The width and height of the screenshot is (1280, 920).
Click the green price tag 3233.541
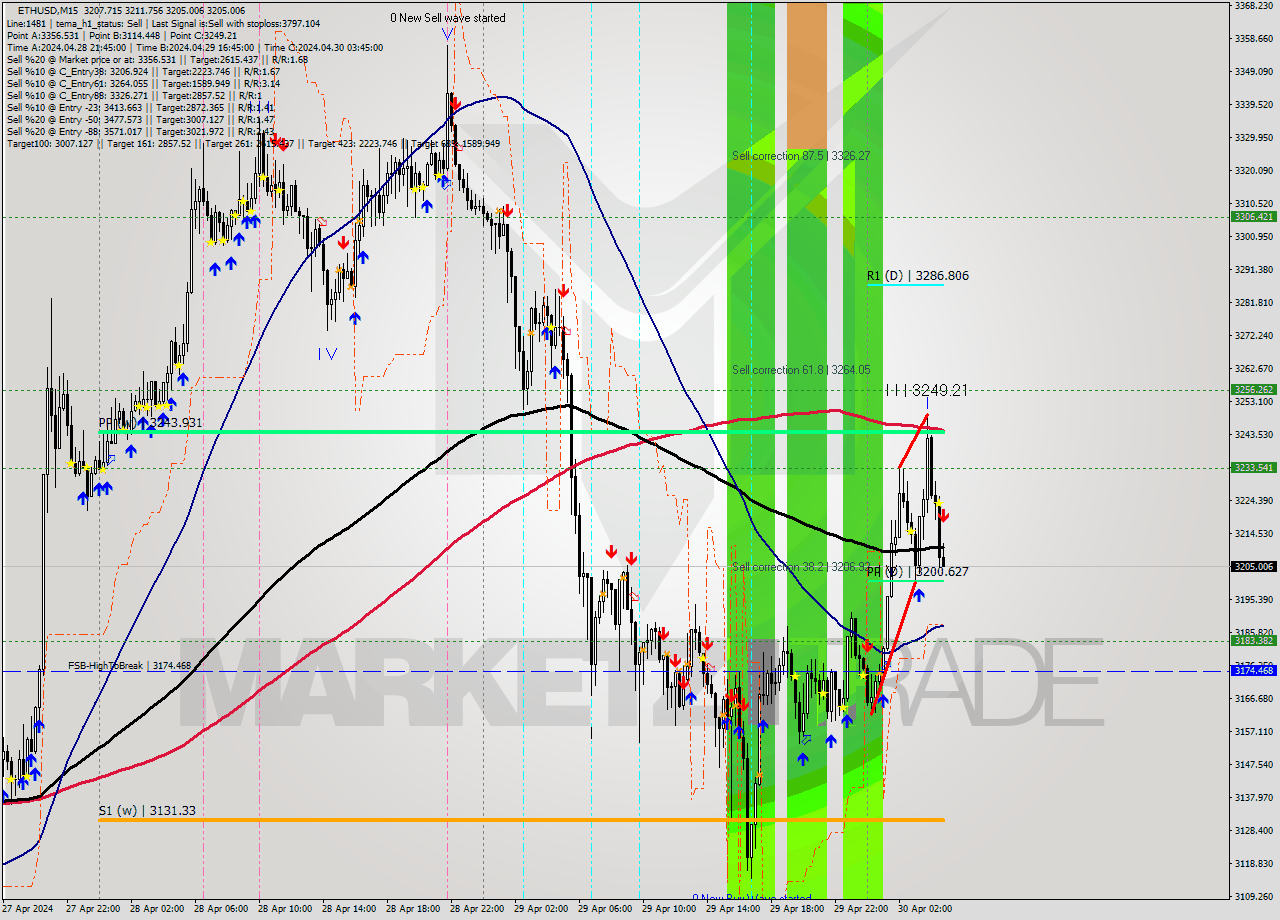pyautogui.click(x=1253, y=468)
